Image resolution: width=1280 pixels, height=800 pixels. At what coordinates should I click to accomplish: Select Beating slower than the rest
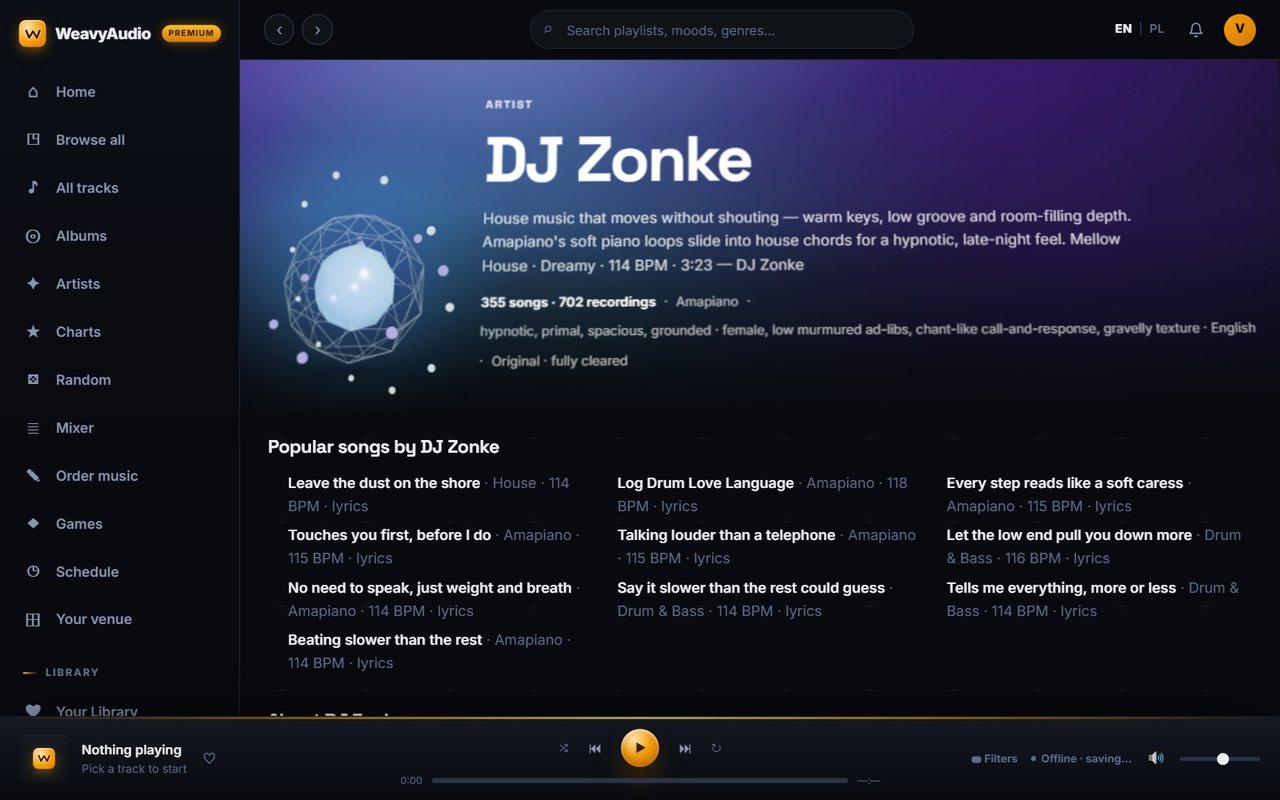tap(385, 640)
